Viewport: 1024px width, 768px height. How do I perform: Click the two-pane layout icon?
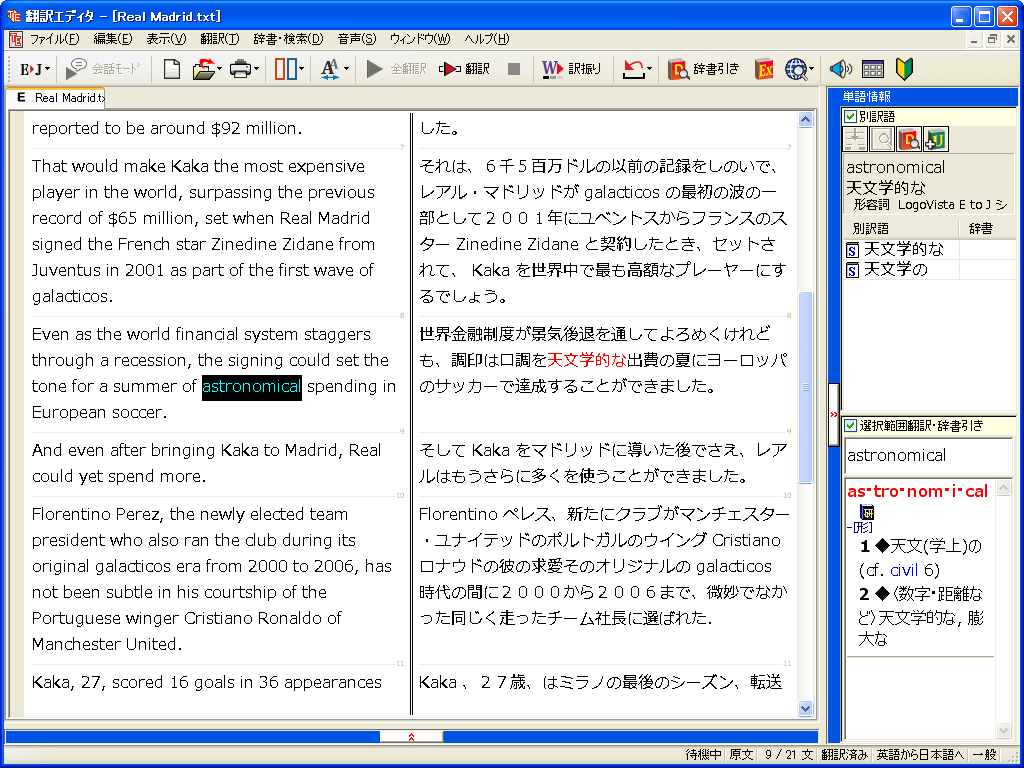tap(285, 69)
